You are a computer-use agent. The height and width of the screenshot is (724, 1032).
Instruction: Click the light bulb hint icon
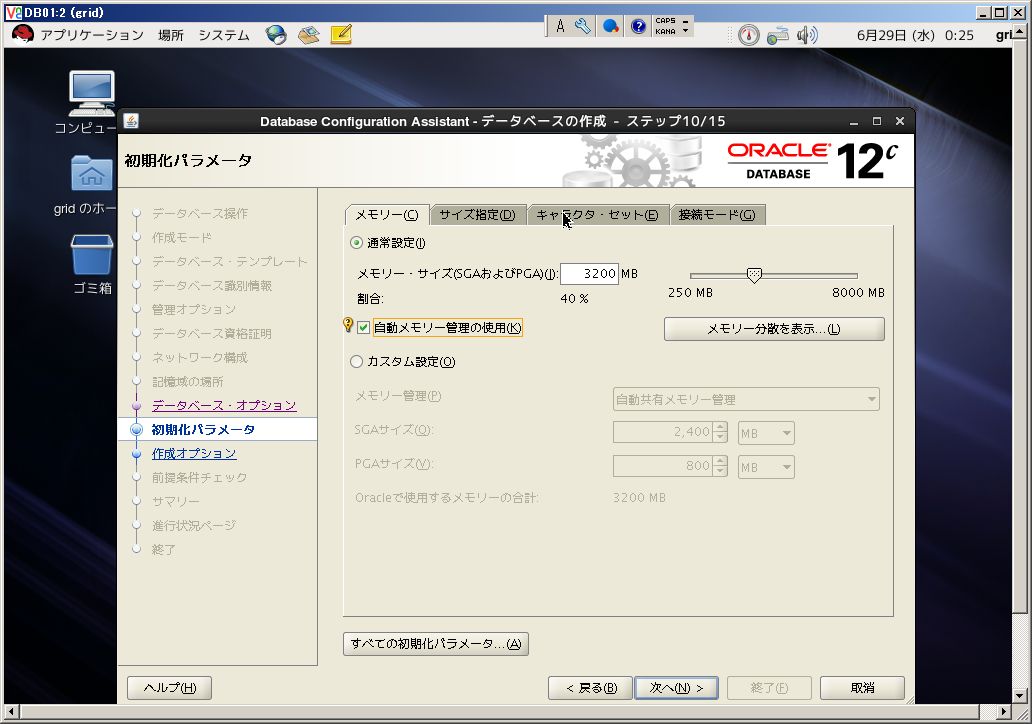click(x=348, y=324)
